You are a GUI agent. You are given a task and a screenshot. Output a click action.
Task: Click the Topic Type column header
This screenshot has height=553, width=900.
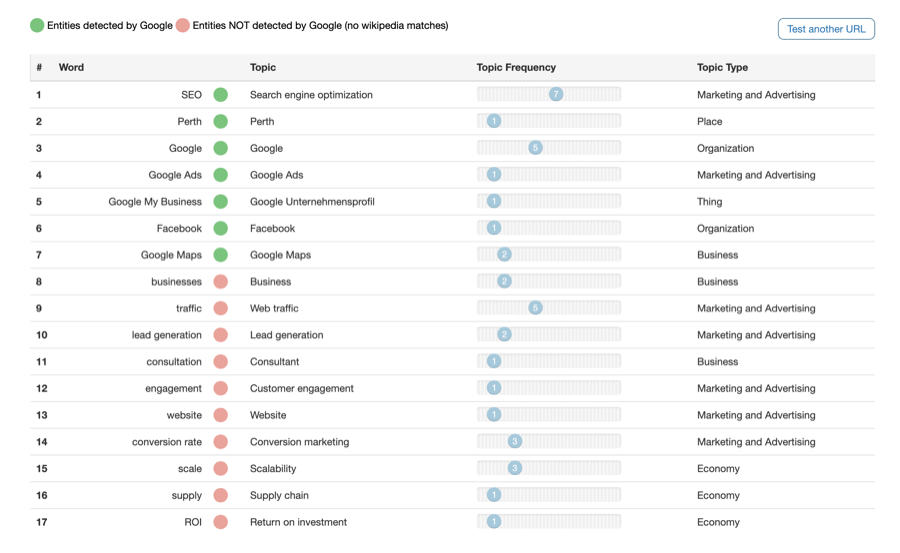pos(722,68)
